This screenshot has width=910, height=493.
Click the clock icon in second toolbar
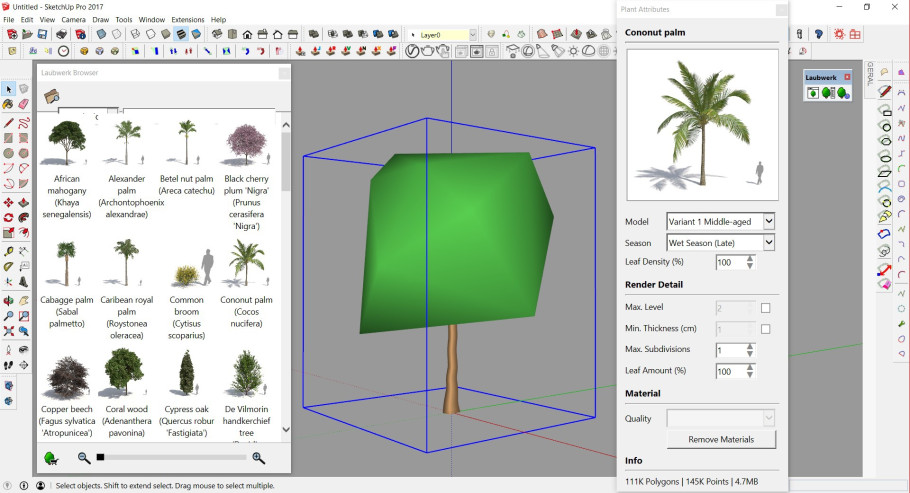(x=63, y=51)
